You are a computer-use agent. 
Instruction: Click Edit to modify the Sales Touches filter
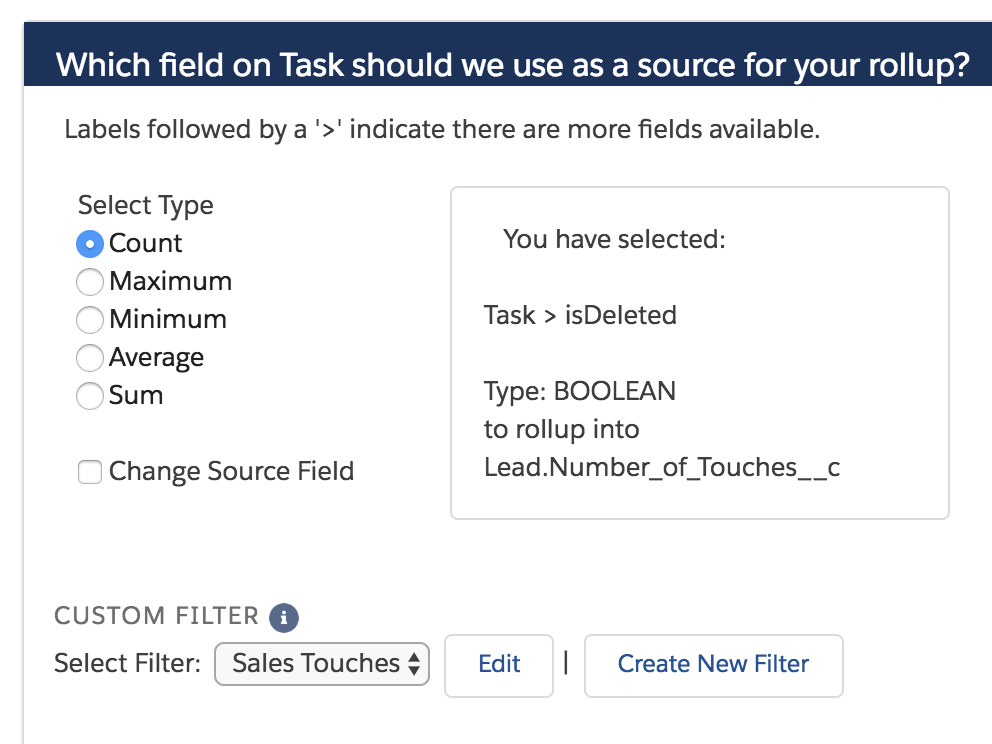point(499,663)
